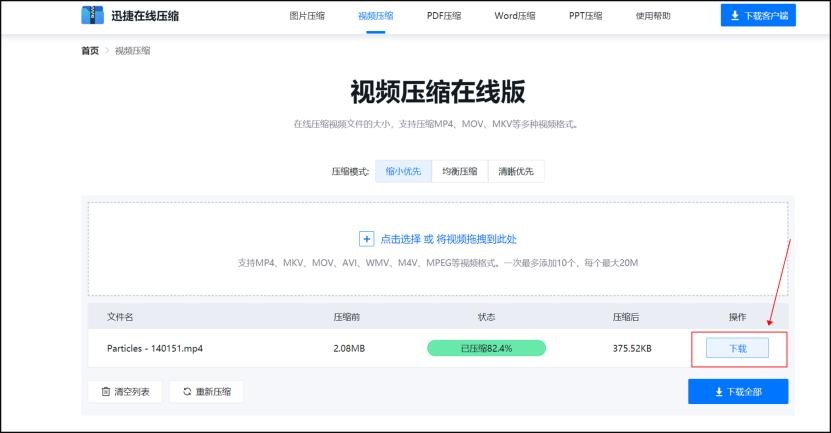Click download icon in 下载客户端 button
The height and width of the screenshot is (433, 831).
click(x=735, y=16)
